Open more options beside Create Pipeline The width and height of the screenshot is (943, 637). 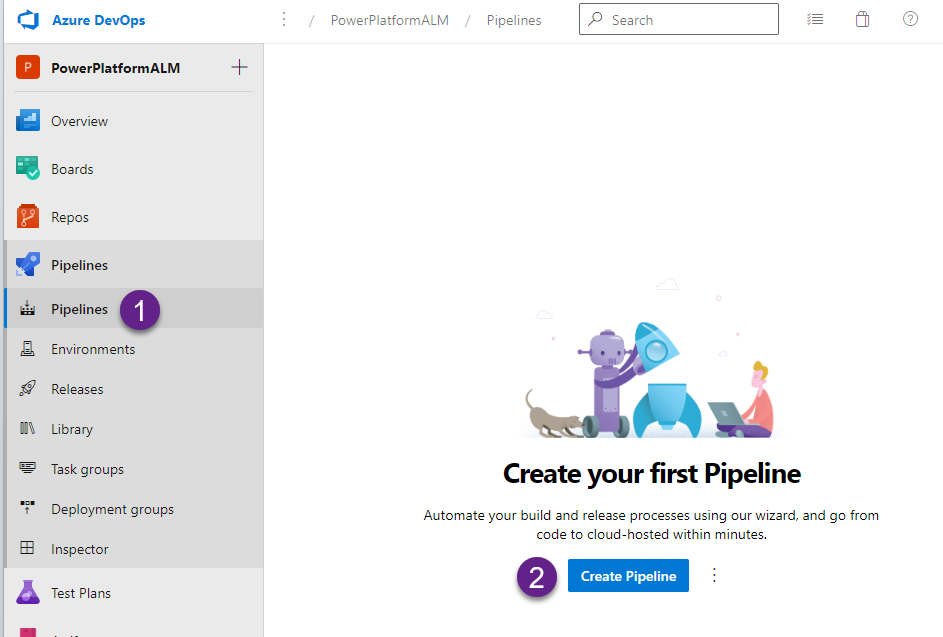(714, 575)
